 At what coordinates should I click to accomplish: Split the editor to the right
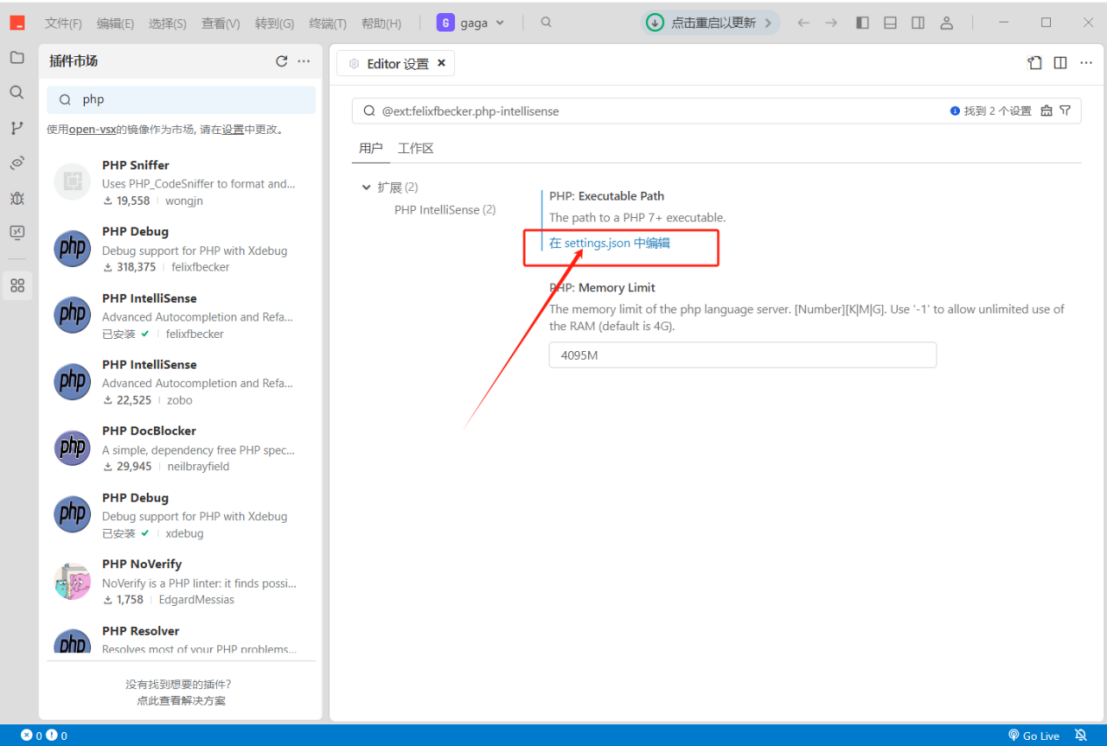pyautogui.click(x=1060, y=63)
